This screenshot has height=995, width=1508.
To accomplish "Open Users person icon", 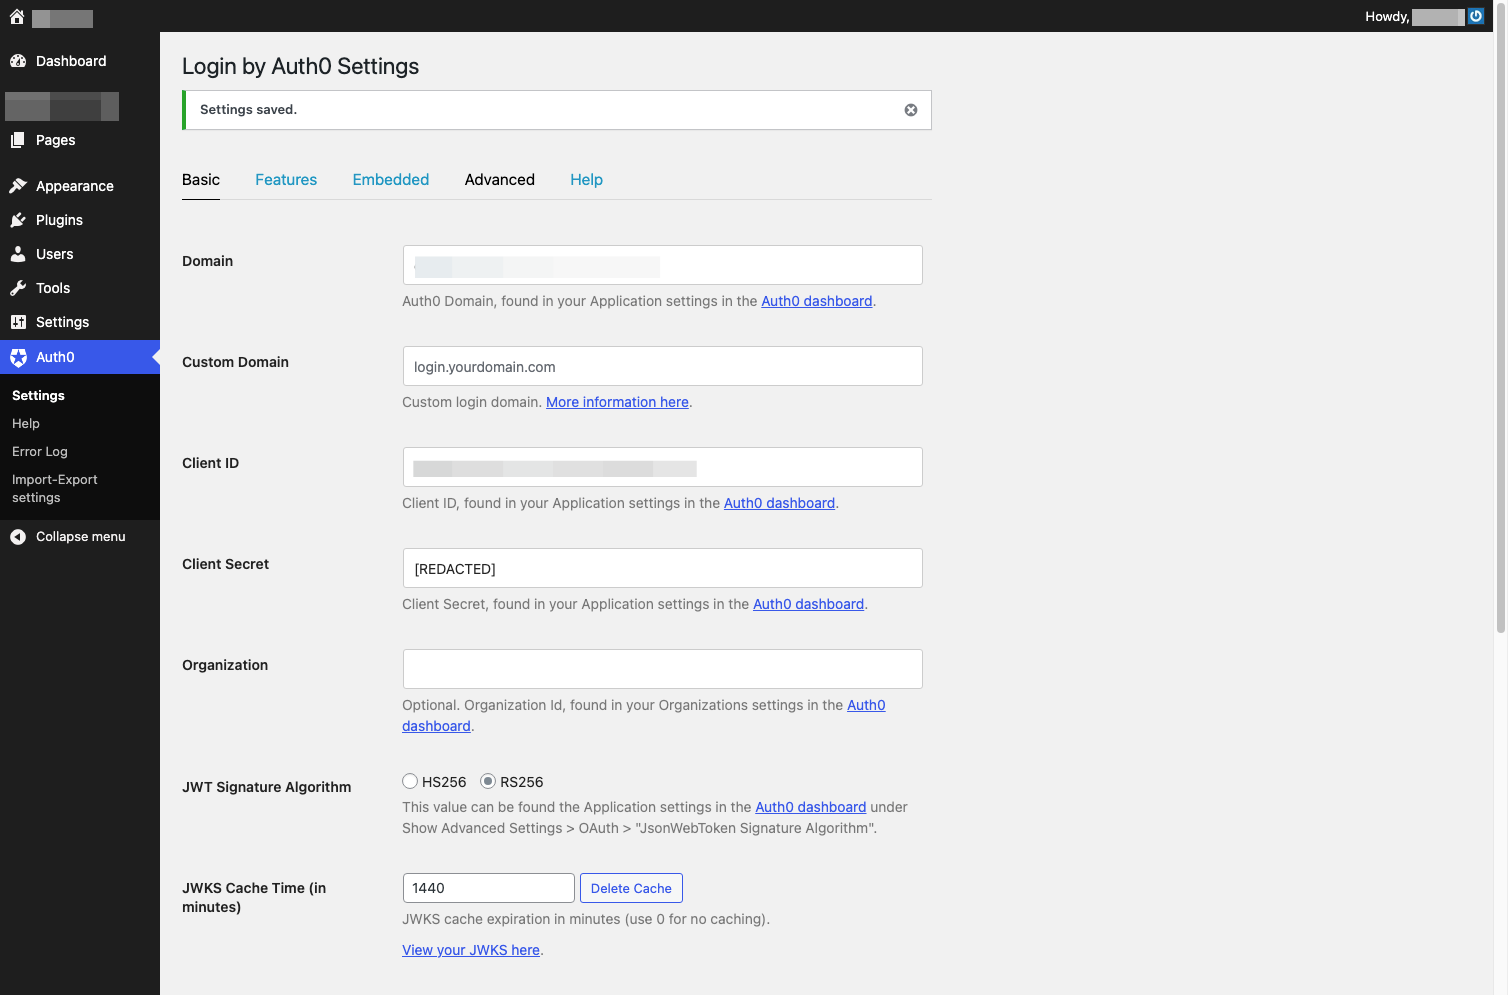I will (18, 254).
